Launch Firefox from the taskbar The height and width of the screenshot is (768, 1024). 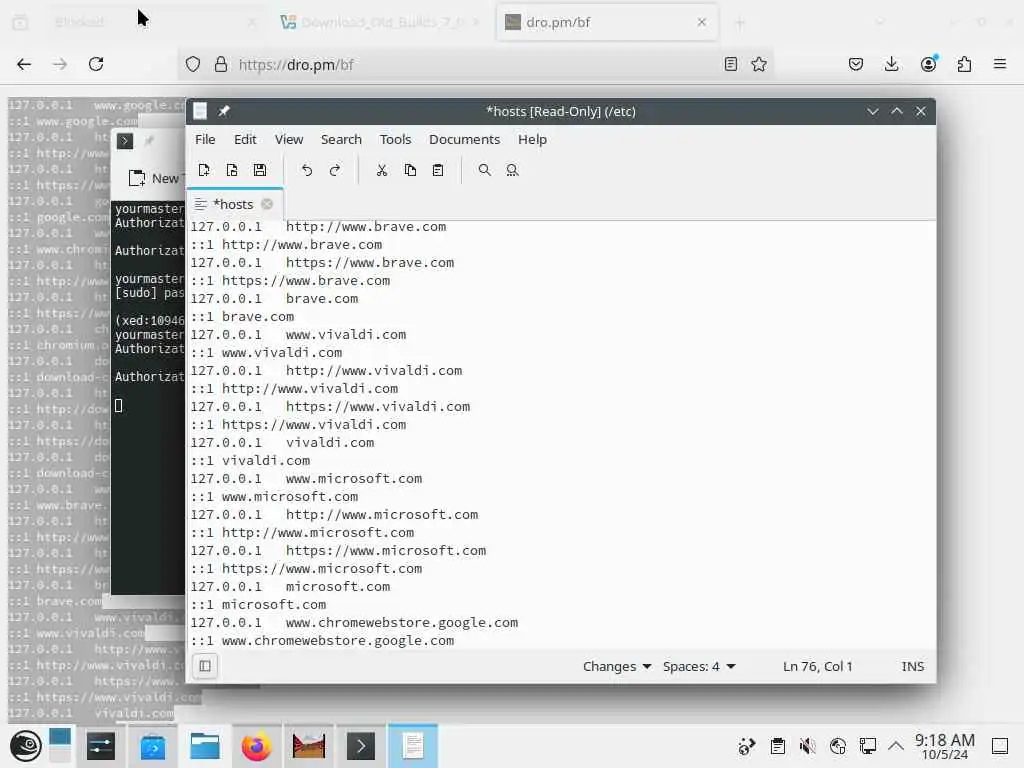[257, 746]
